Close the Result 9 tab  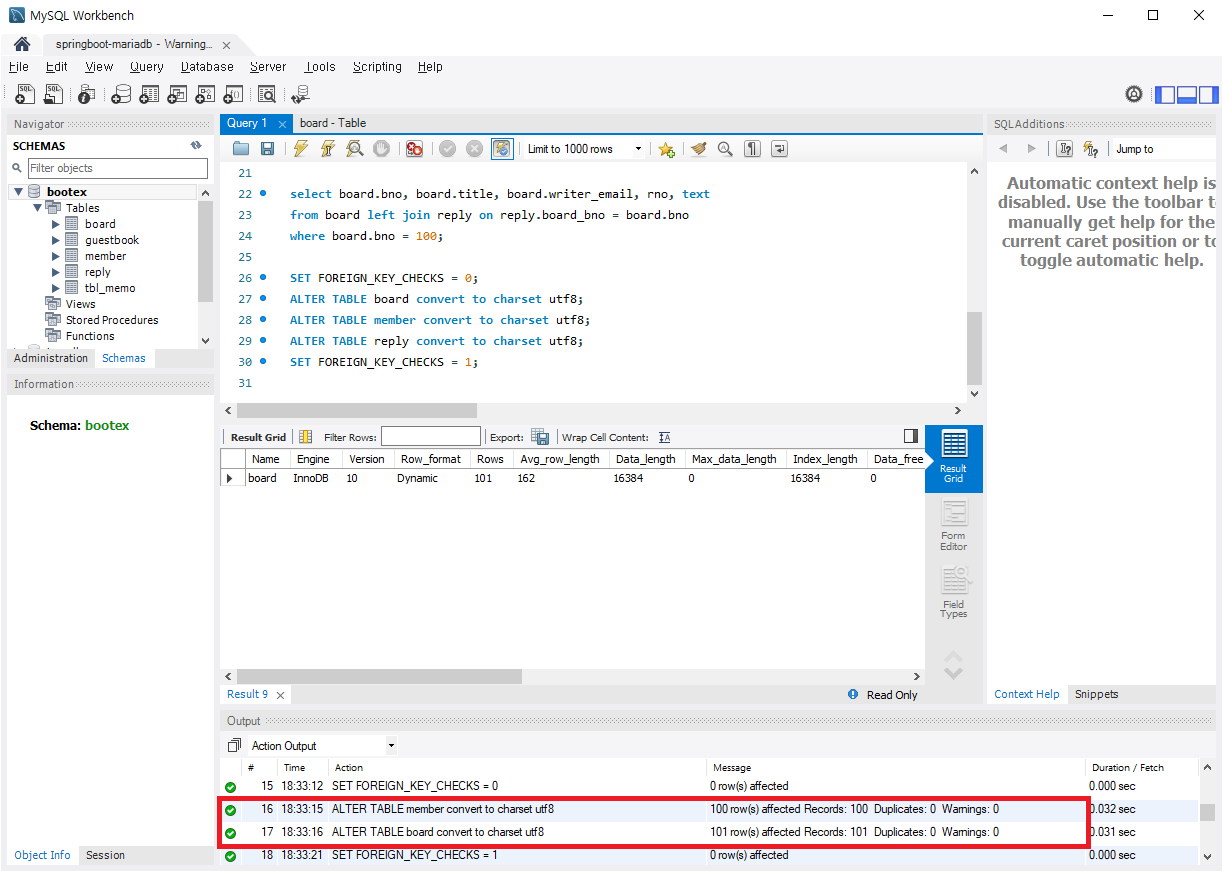(x=280, y=695)
